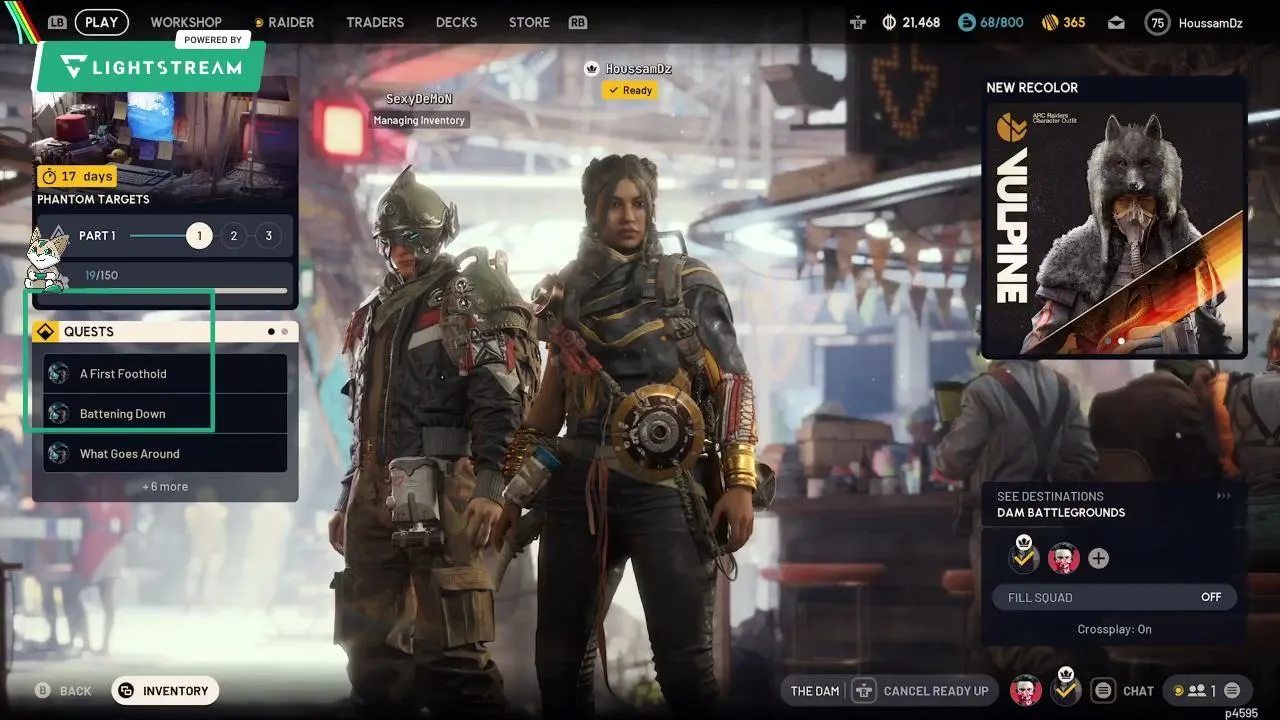
Task: Click the B button BACK prompt
Action: (63, 691)
